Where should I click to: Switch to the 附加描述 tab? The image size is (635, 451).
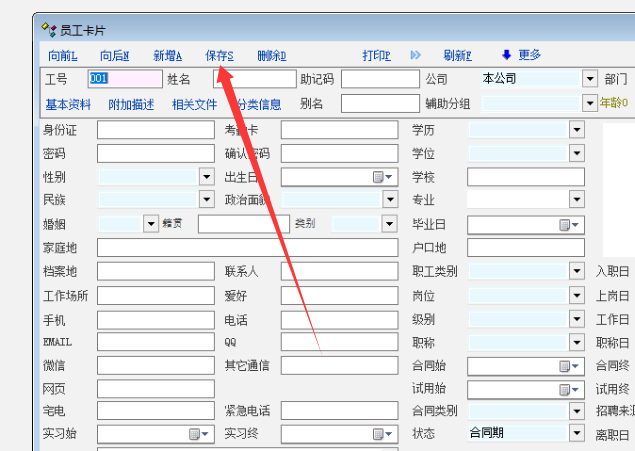click(131, 104)
